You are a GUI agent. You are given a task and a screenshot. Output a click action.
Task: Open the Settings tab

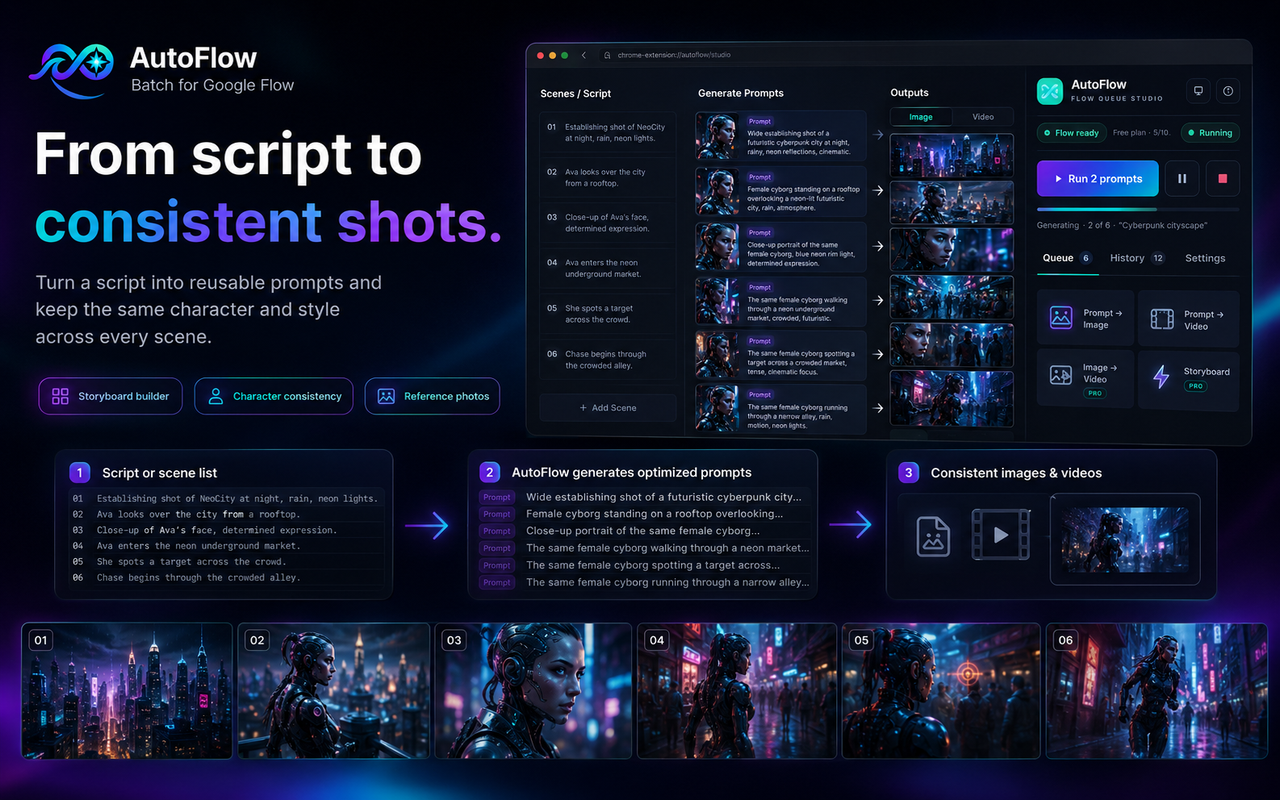click(1205, 258)
